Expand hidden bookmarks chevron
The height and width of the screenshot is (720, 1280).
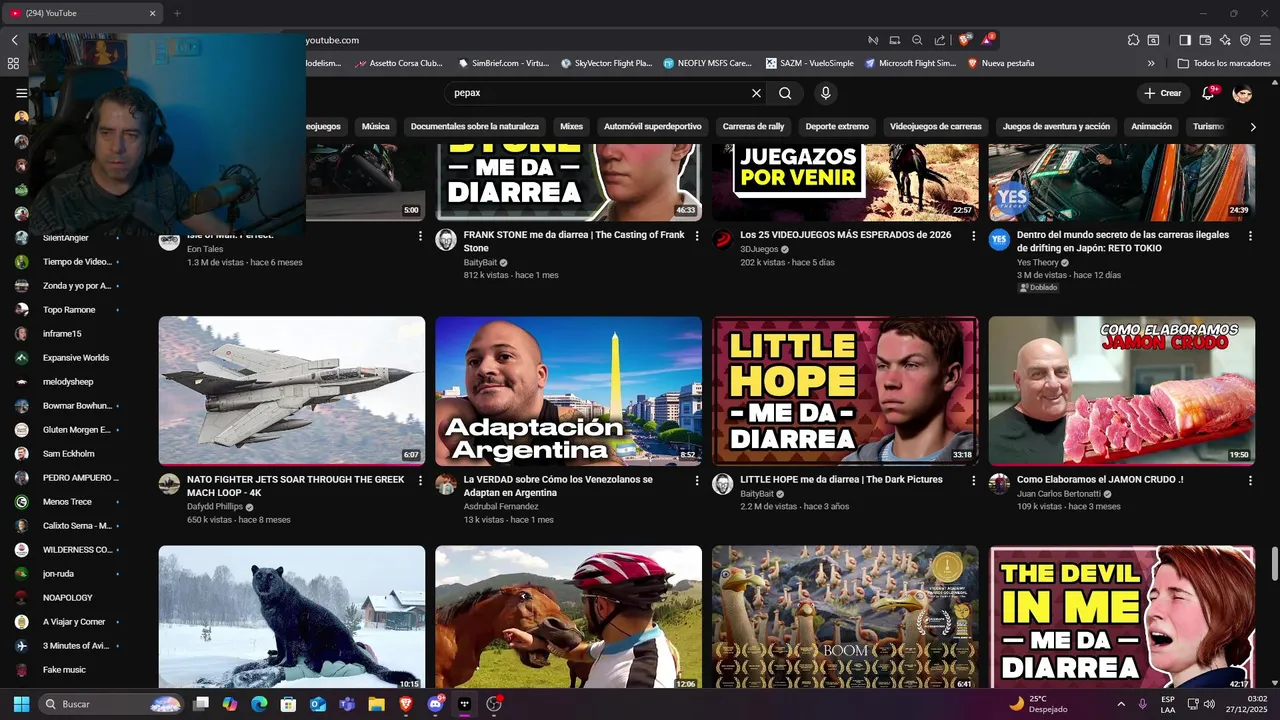[1151, 63]
